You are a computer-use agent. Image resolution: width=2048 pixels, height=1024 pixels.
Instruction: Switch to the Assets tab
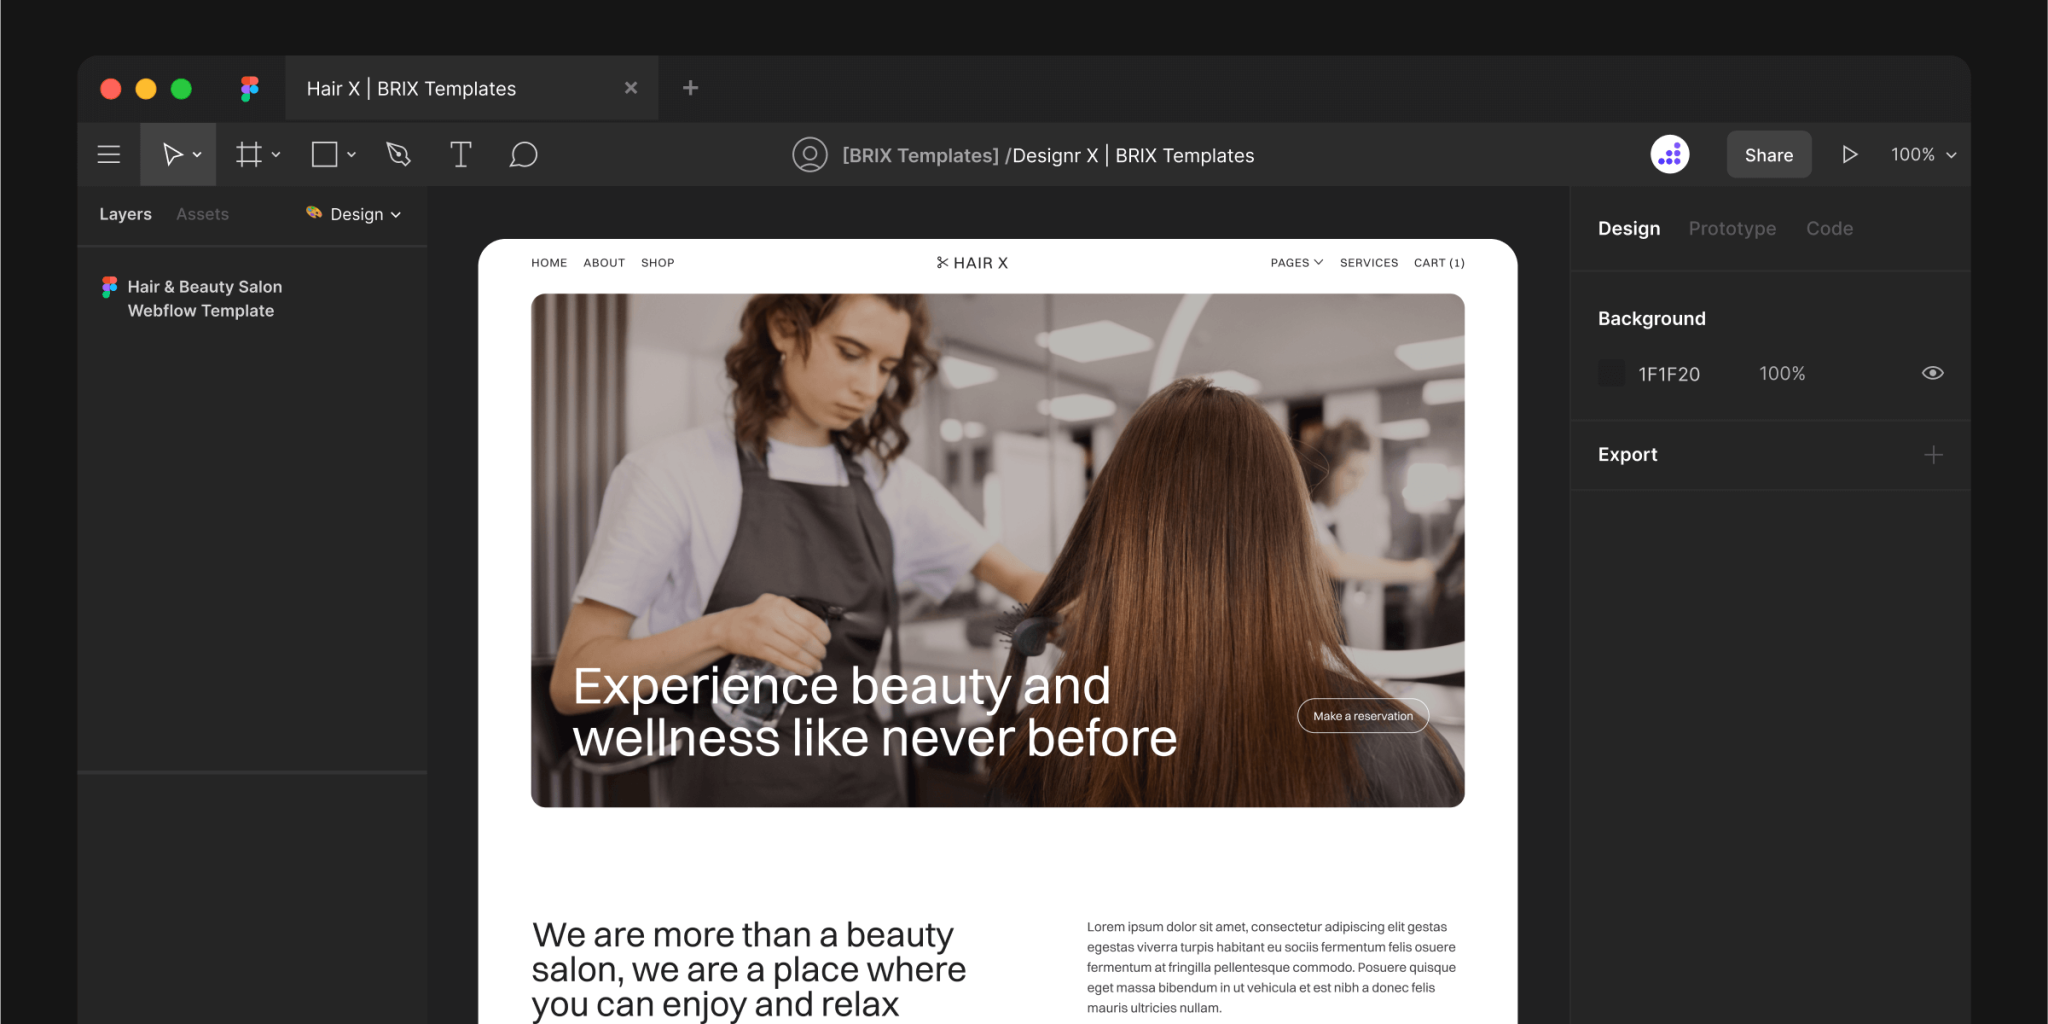pos(202,214)
